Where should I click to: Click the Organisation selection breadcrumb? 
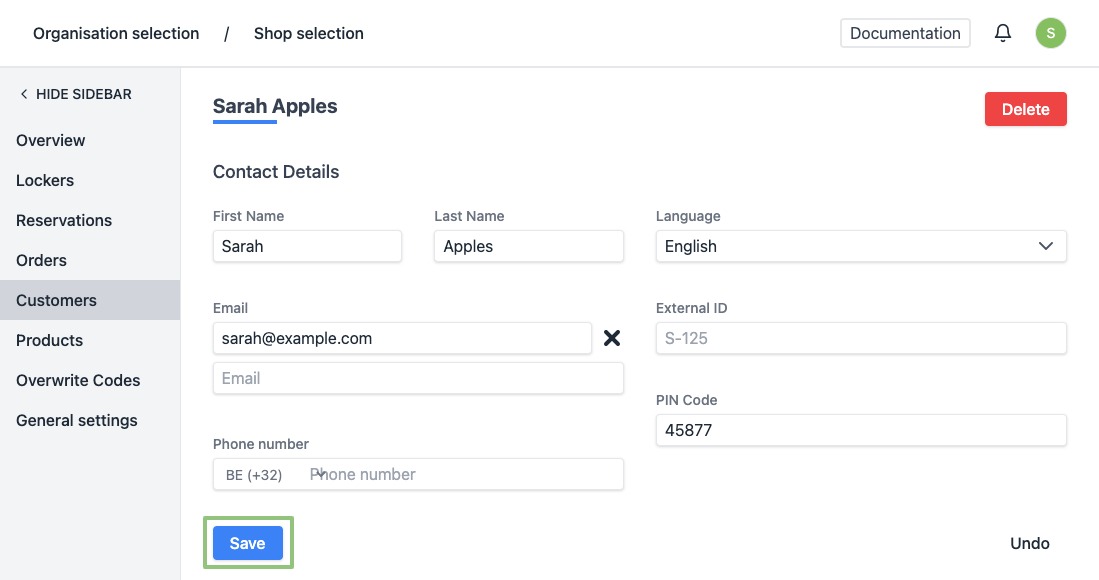116,34
